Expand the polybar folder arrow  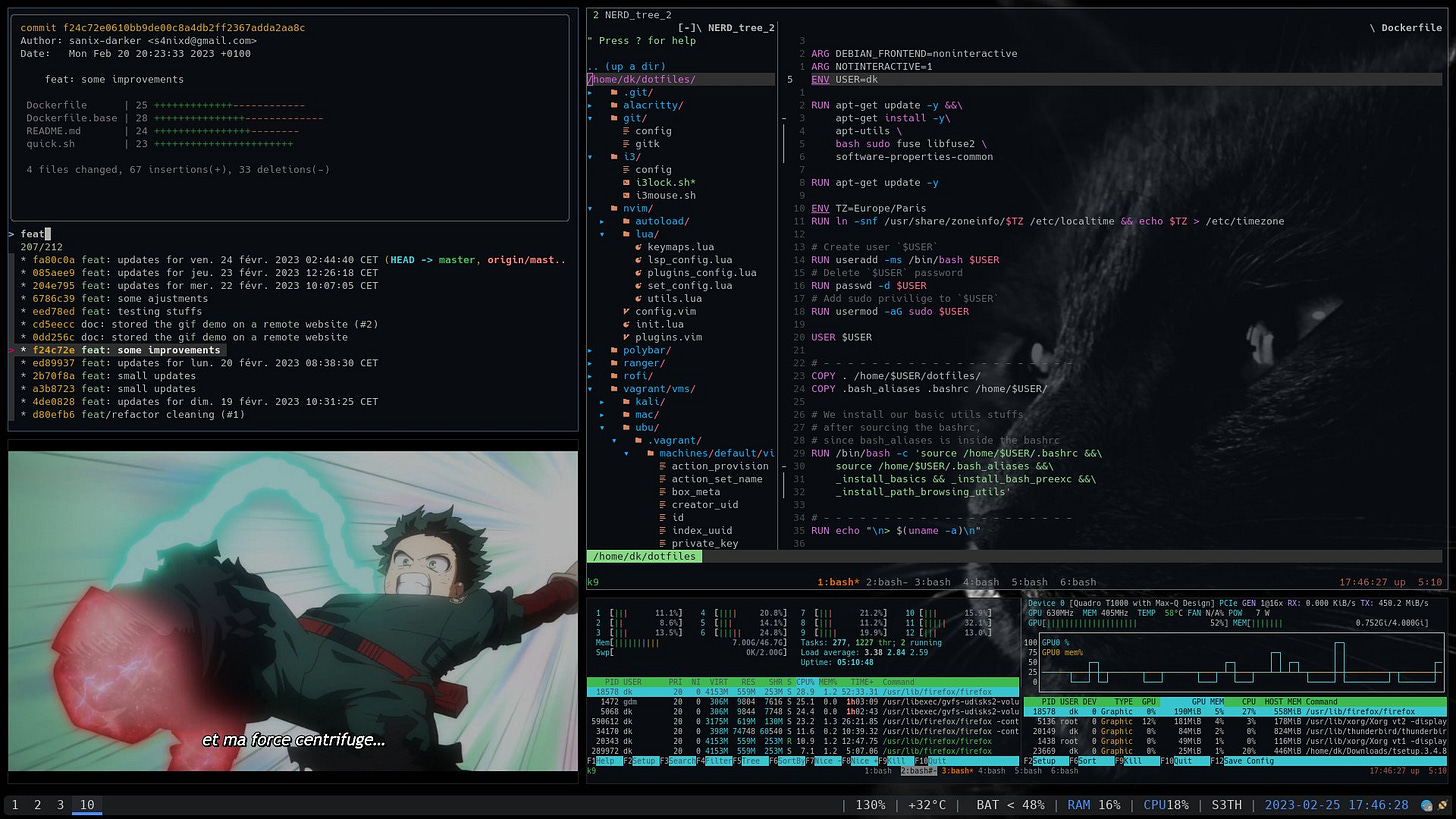pos(590,350)
